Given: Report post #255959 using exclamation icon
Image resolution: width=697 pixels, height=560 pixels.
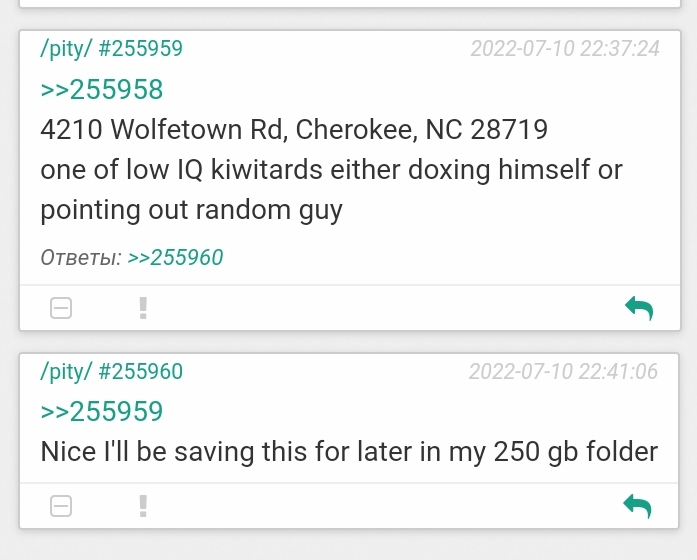Looking at the screenshot, I should [x=143, y=308].
